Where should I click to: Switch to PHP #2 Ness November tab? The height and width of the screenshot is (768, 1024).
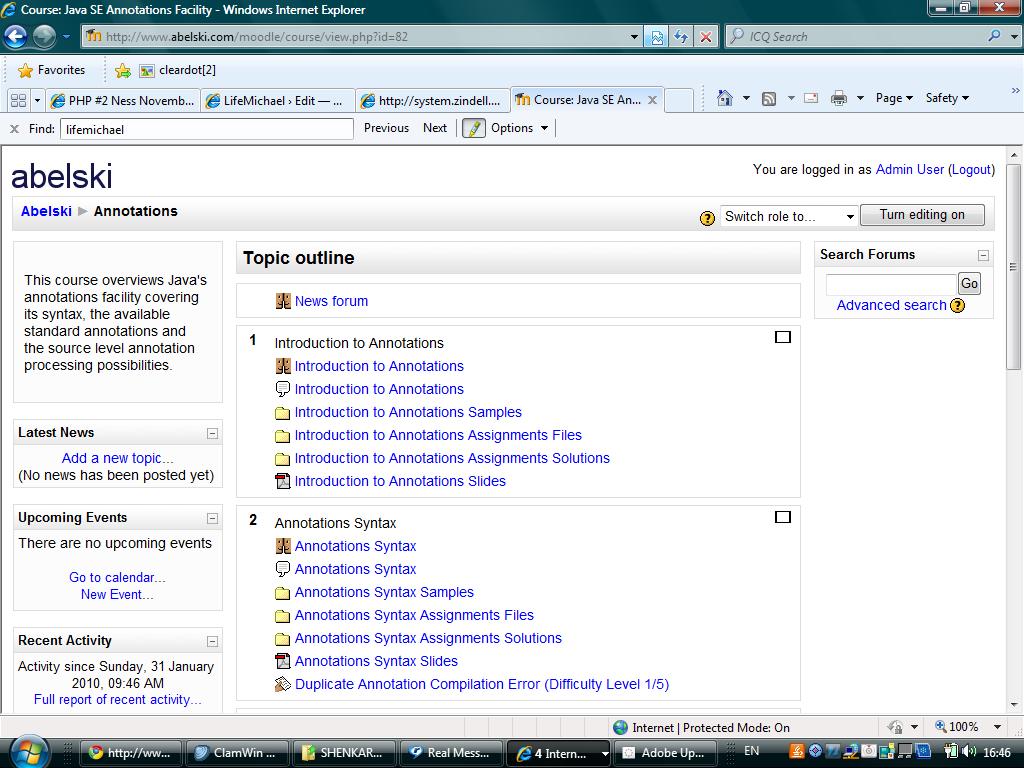(x=124, y=100)
